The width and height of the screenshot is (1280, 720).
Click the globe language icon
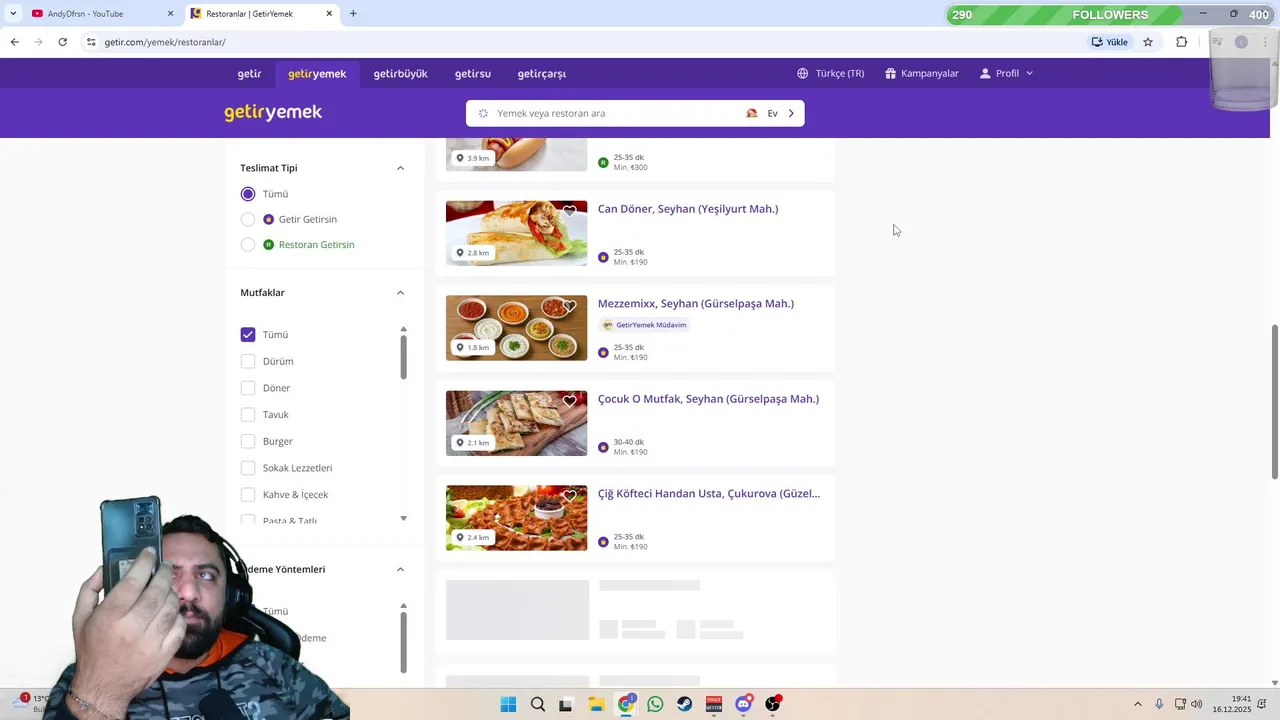click(x=802, y=73)
